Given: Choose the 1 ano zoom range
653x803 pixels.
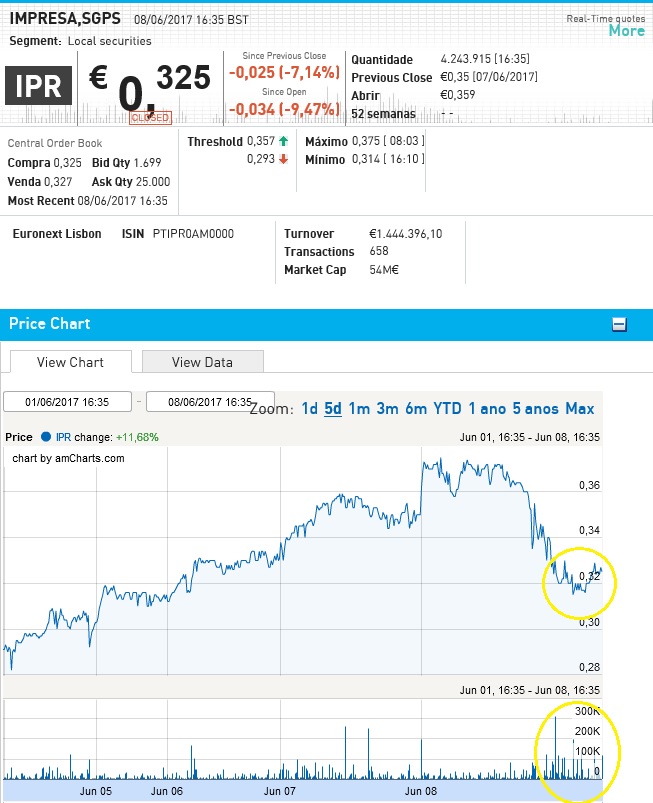Looking at the screenshot, I should 487,409.
